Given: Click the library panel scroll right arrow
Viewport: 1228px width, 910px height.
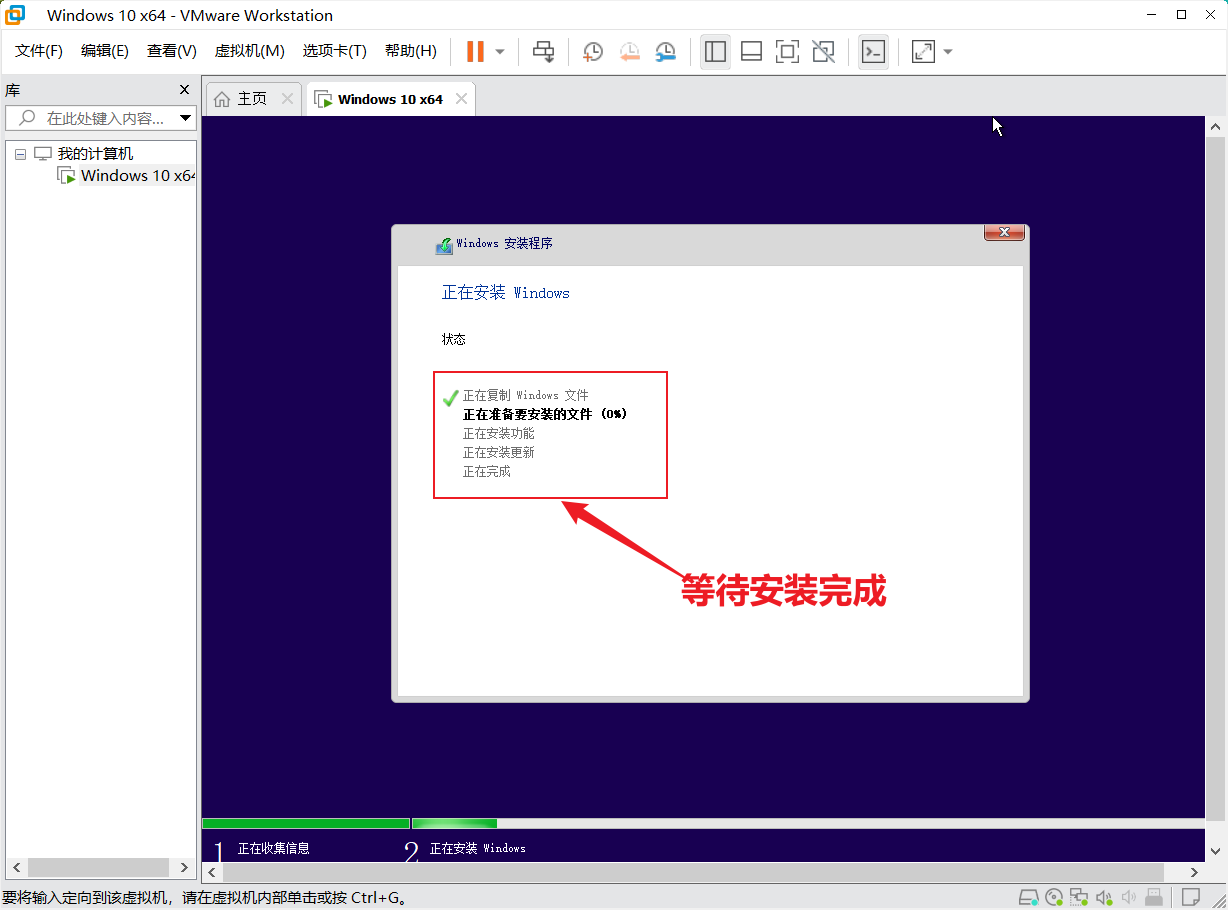Looking at the screenshot, I should point(184,867).
